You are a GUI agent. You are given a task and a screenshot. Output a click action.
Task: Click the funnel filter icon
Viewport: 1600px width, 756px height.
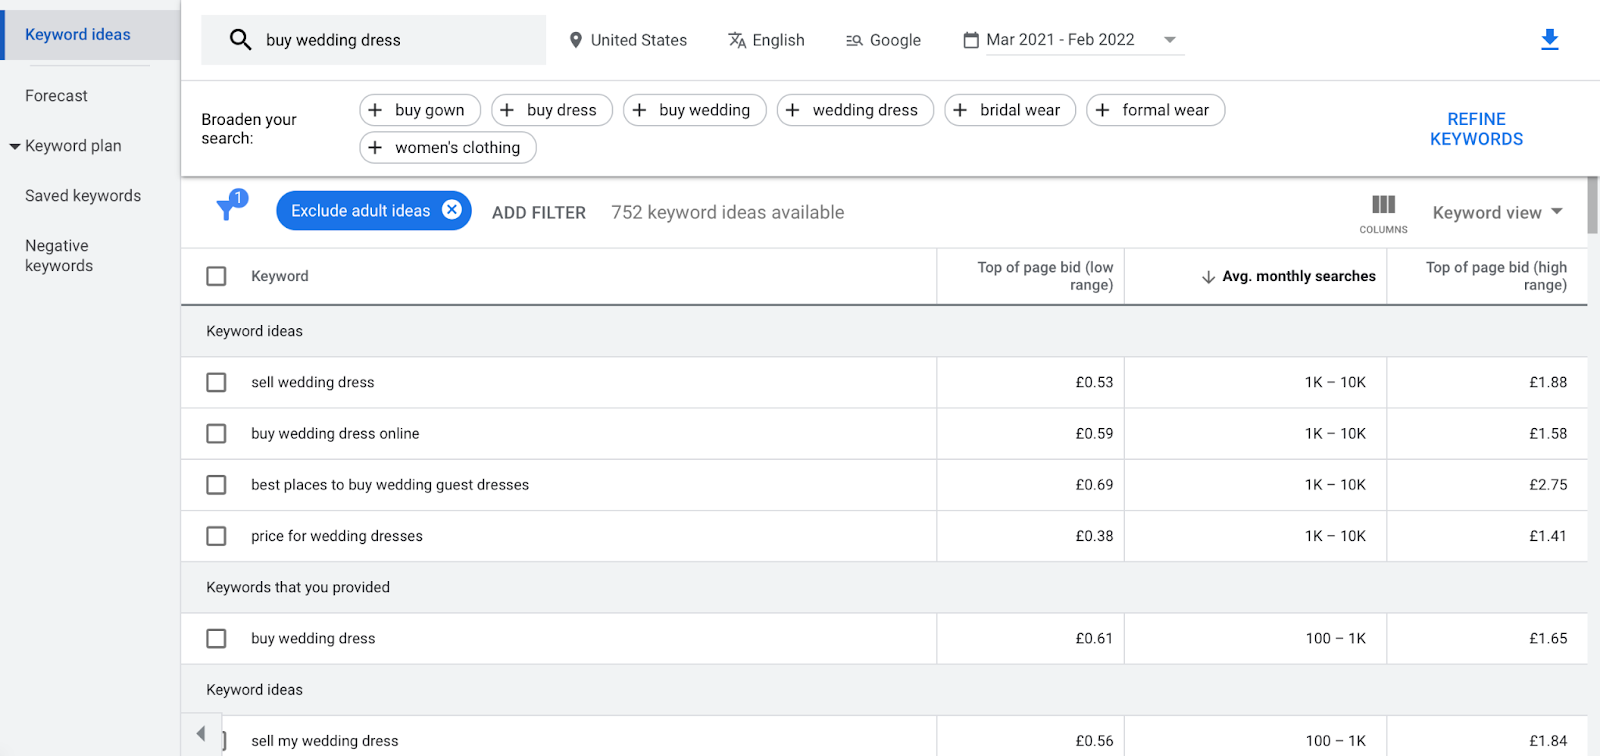[x=229, y=208]
